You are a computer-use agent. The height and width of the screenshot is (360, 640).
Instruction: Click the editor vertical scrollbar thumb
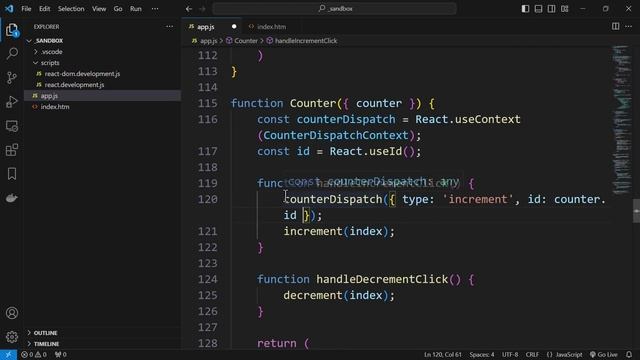pos(636,211)
